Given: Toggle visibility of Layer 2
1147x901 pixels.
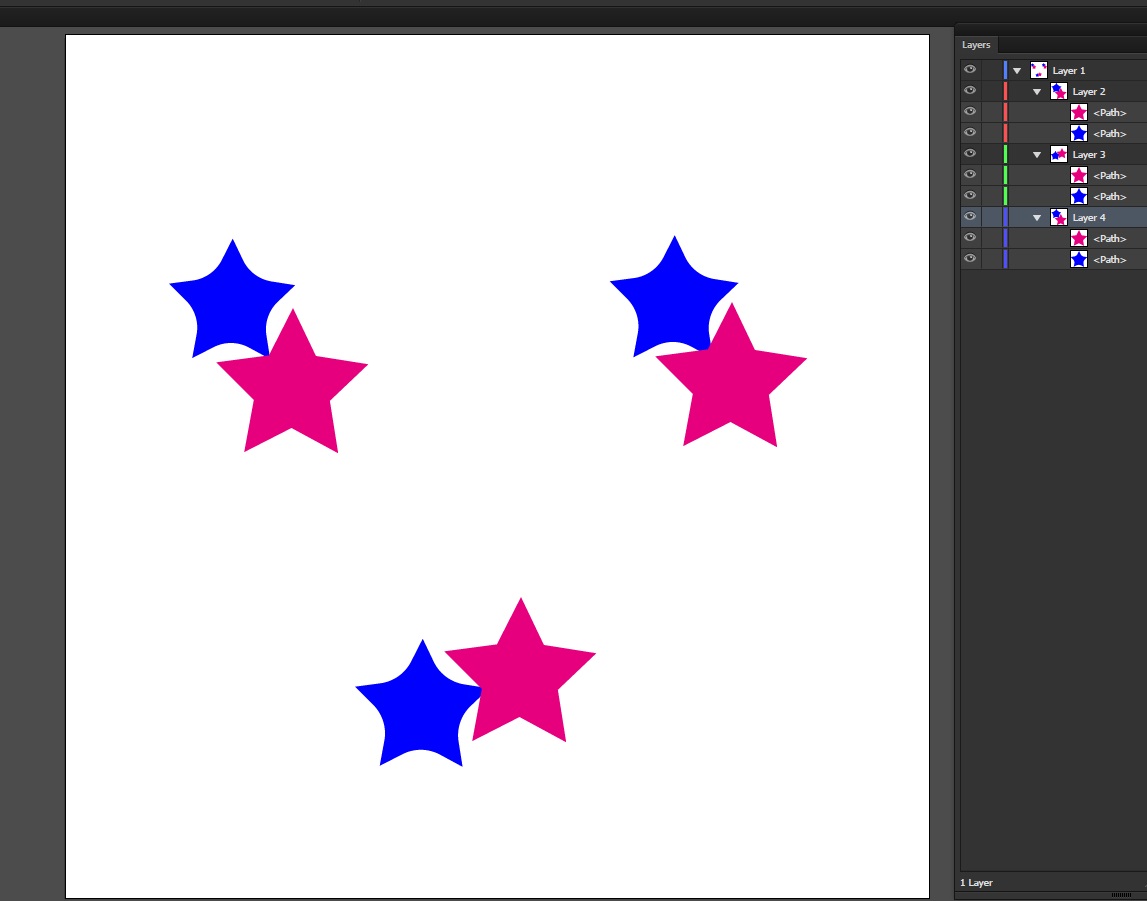Looking at the screenshot, I should click(970, 91).
